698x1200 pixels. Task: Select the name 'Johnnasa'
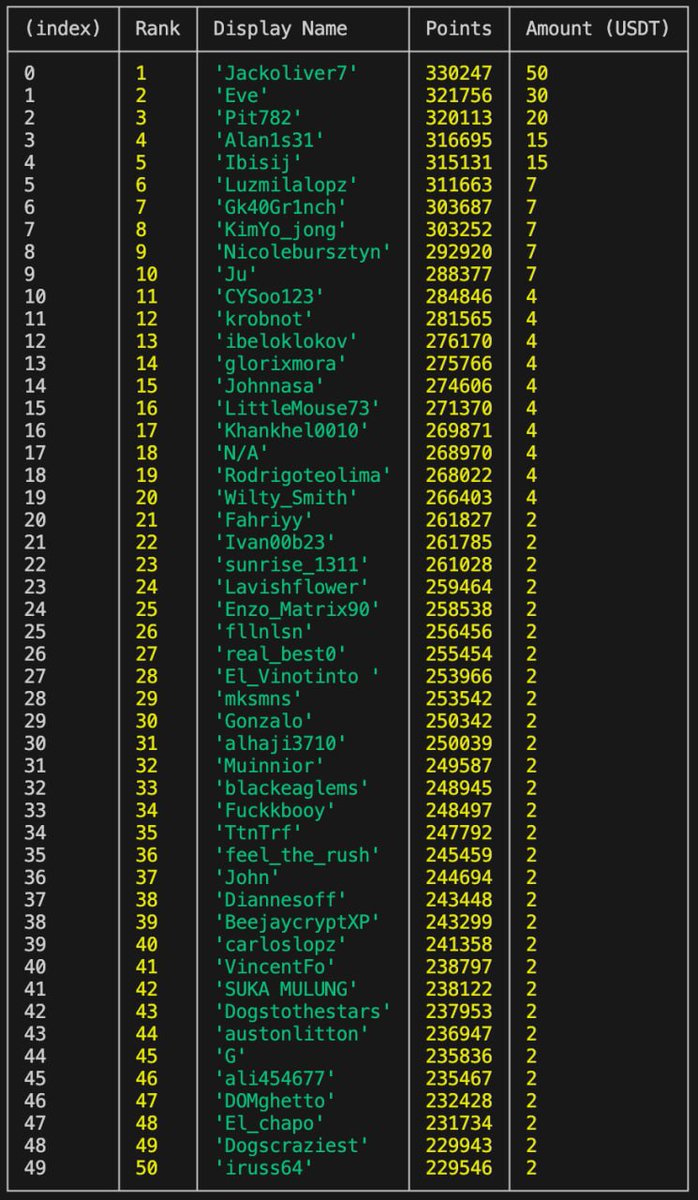point(271,386)
